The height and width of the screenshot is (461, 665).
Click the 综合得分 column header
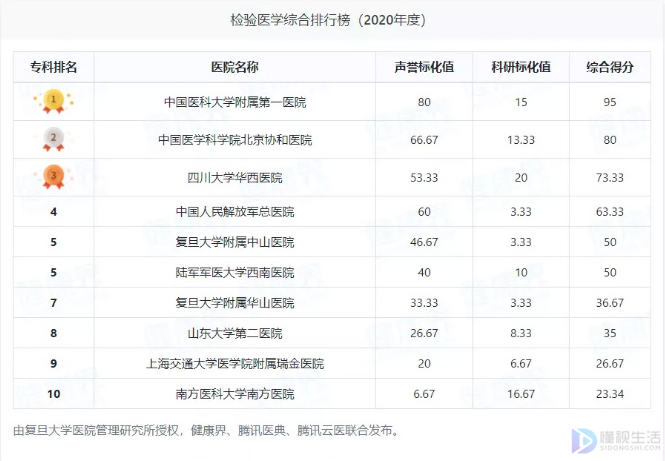coord(610,67)
